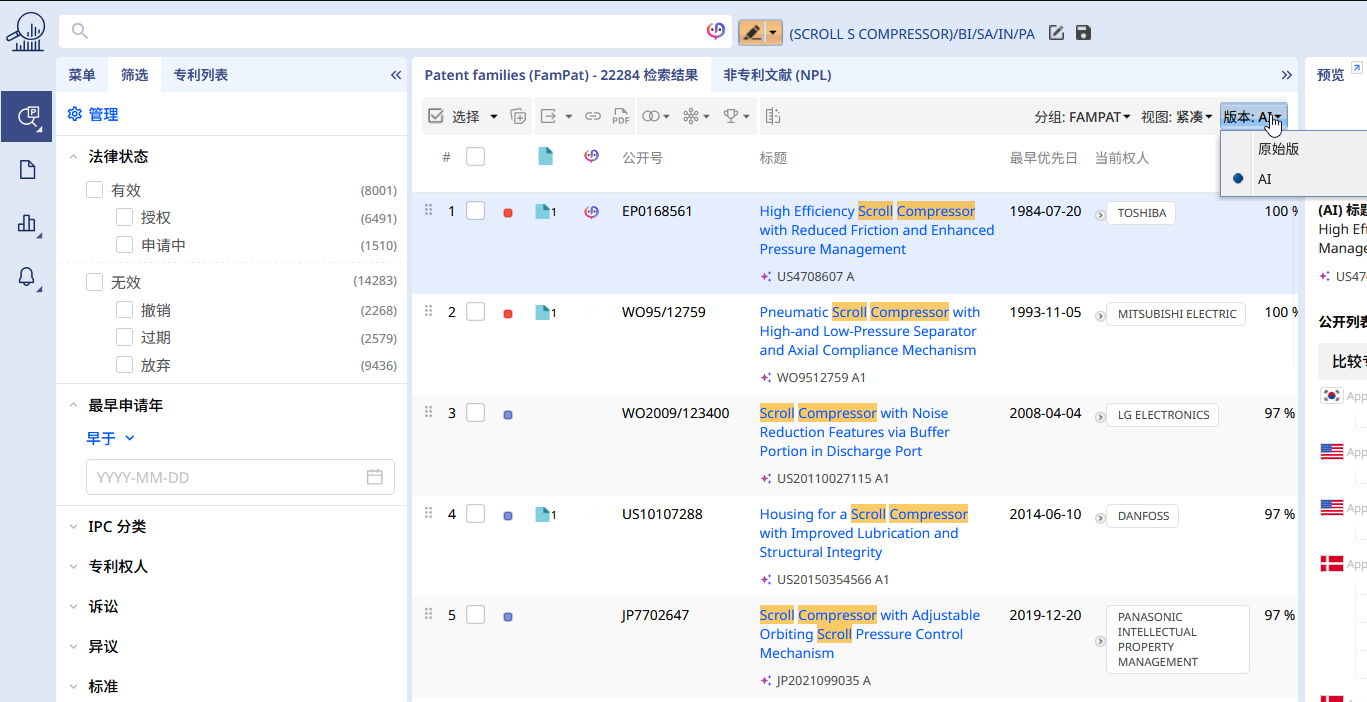Viewport: 1367px width, 702px height.
Task: Click the column comparison toolbar icon
Action: pyautogui.click(x=772, y=117)
